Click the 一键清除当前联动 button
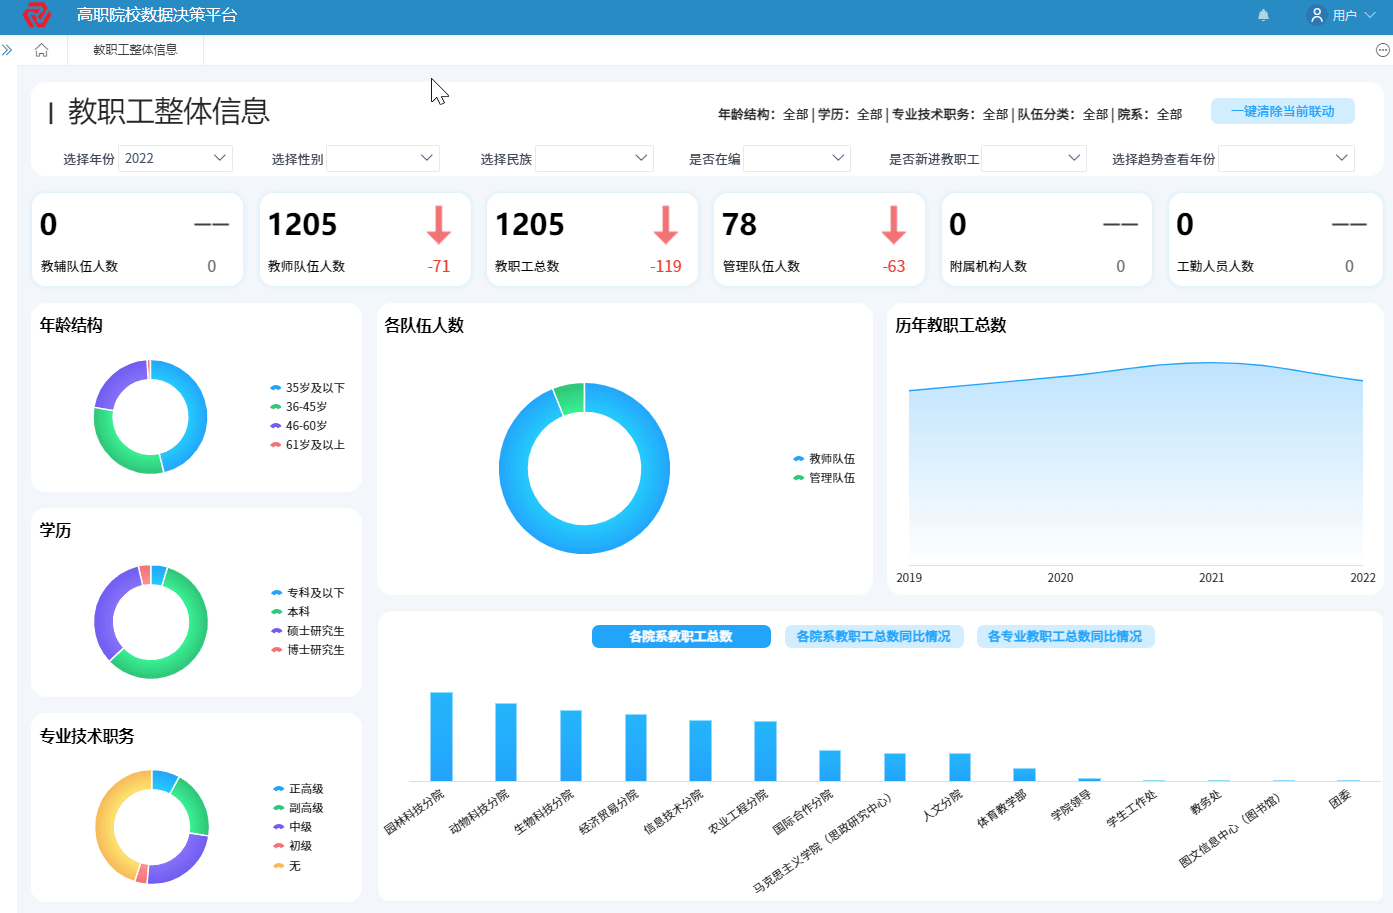 [x=1282, y=111]
